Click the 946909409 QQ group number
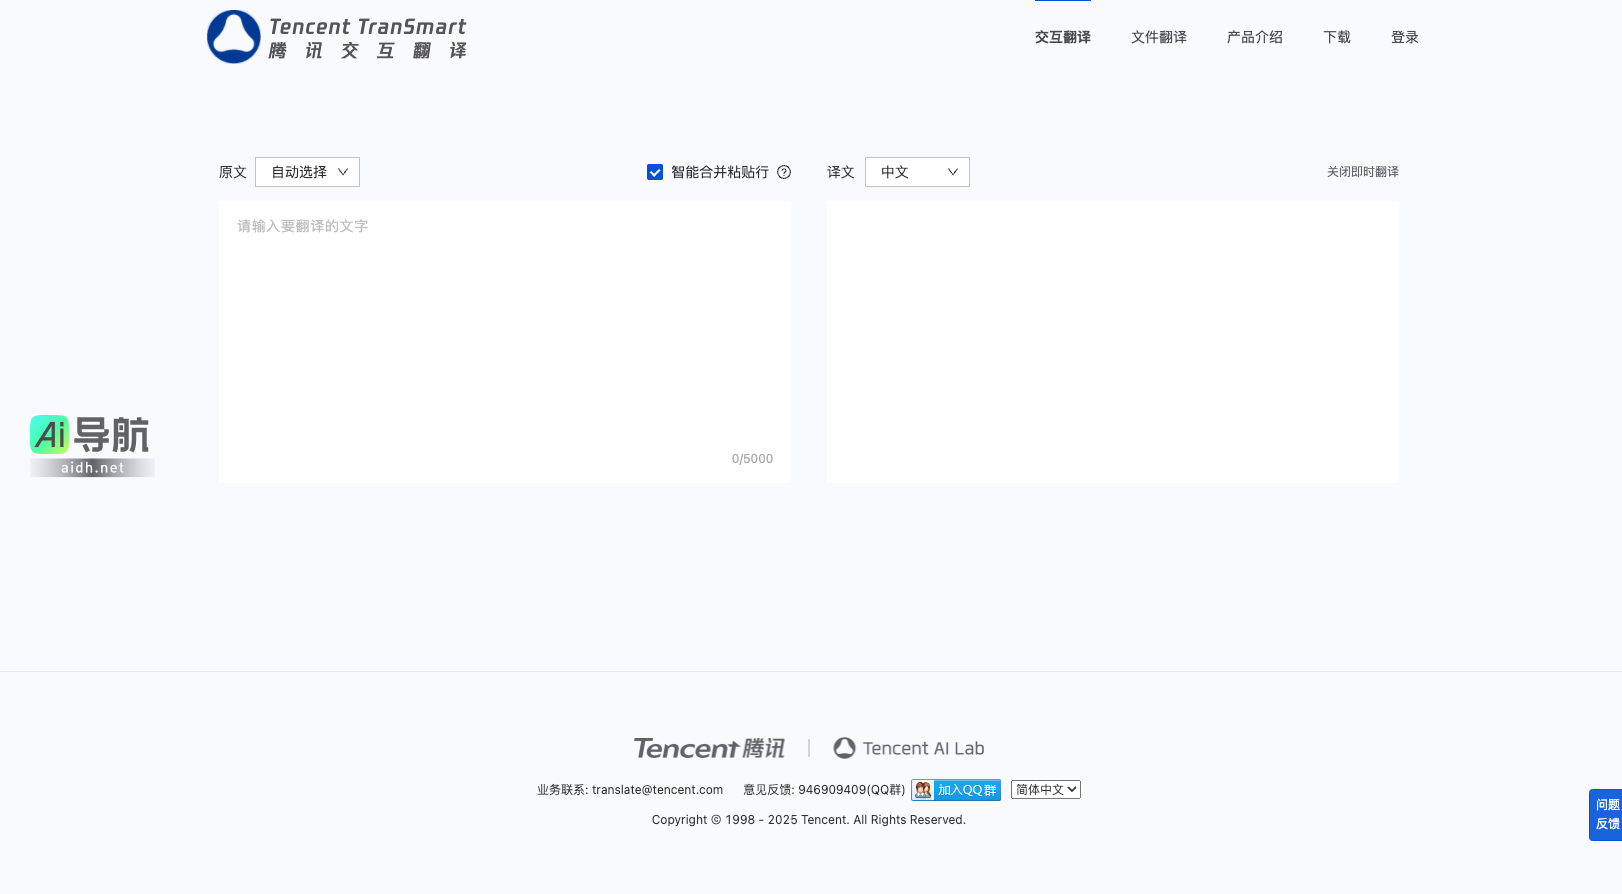 point(831,790)
